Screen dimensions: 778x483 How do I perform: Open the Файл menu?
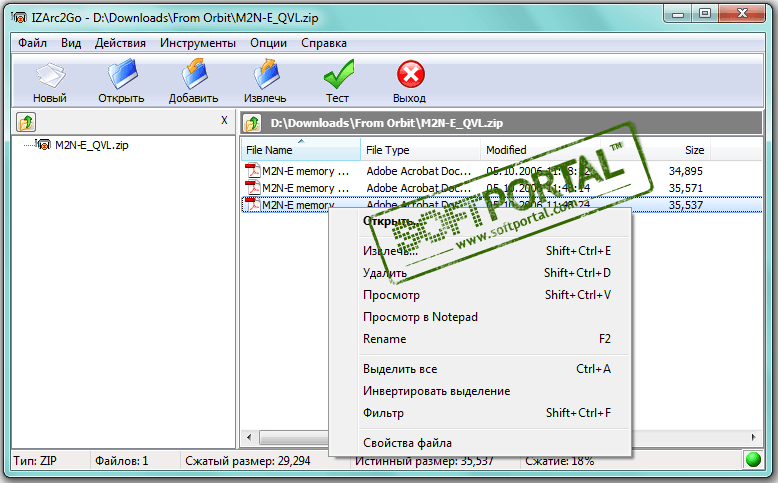point(32,43)
